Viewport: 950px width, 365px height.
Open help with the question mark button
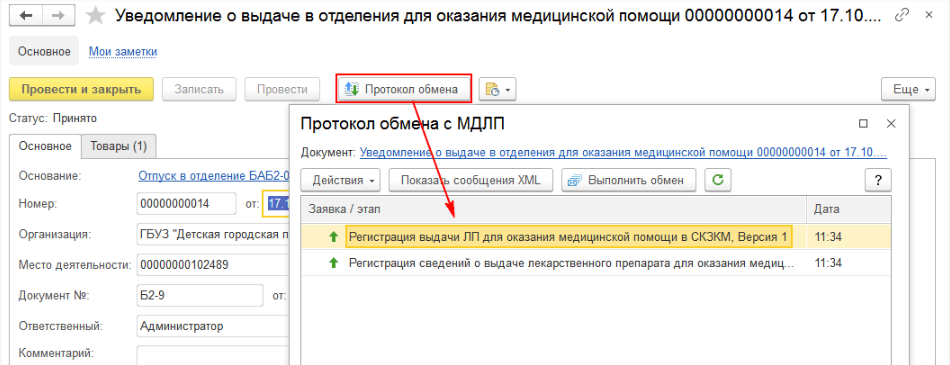click(878, 180)
